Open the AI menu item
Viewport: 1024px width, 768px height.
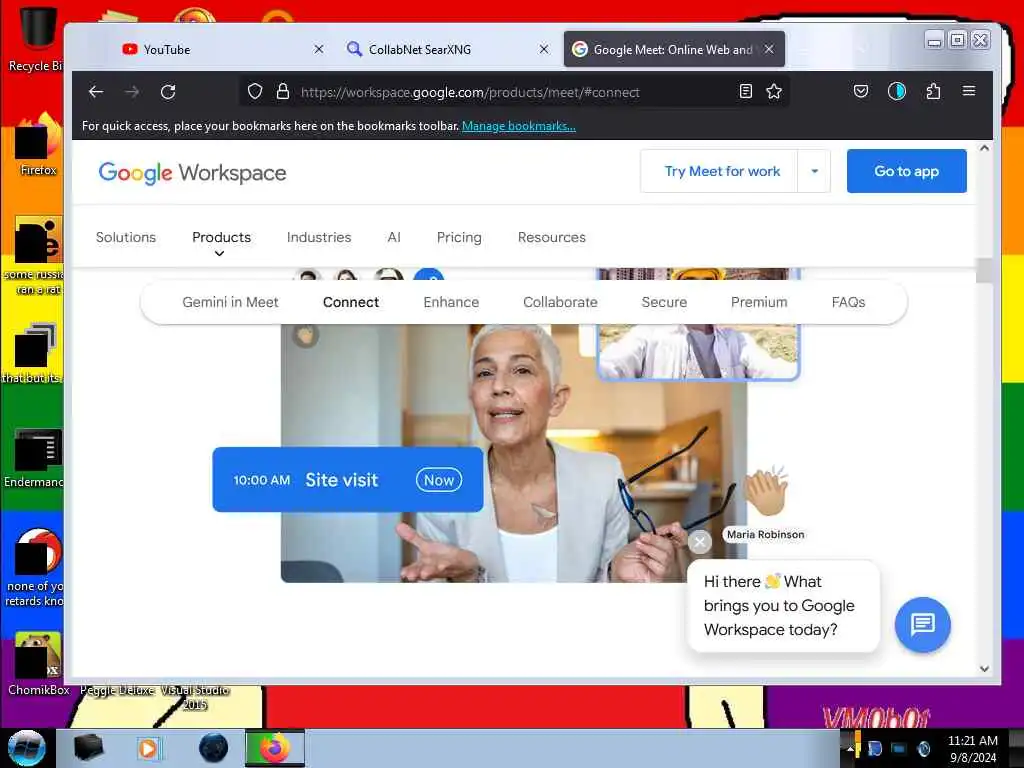click(394, 237)
